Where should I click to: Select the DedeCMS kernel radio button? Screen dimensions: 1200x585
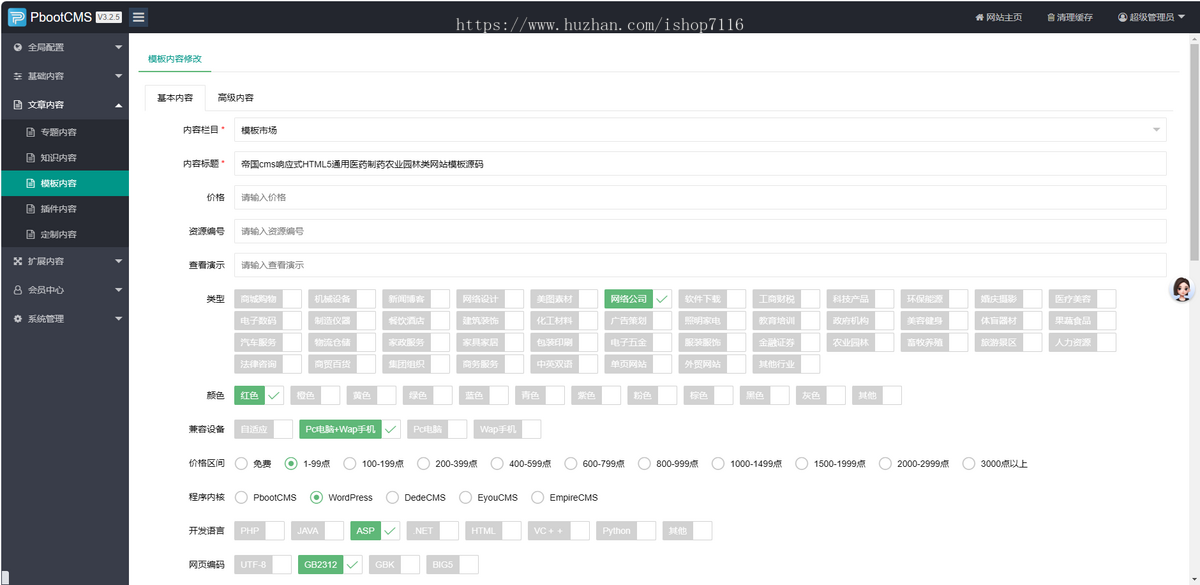[x=392, y=497]
